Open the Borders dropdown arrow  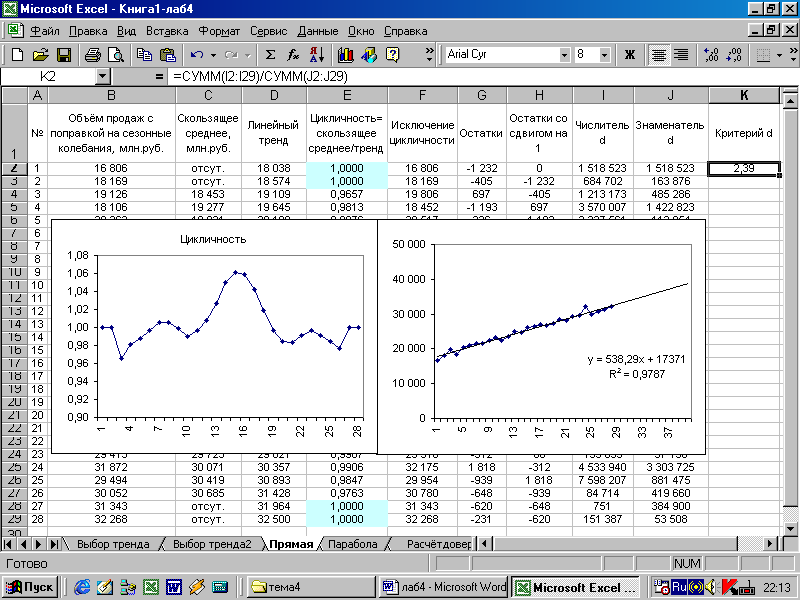[x=779, y=55]
